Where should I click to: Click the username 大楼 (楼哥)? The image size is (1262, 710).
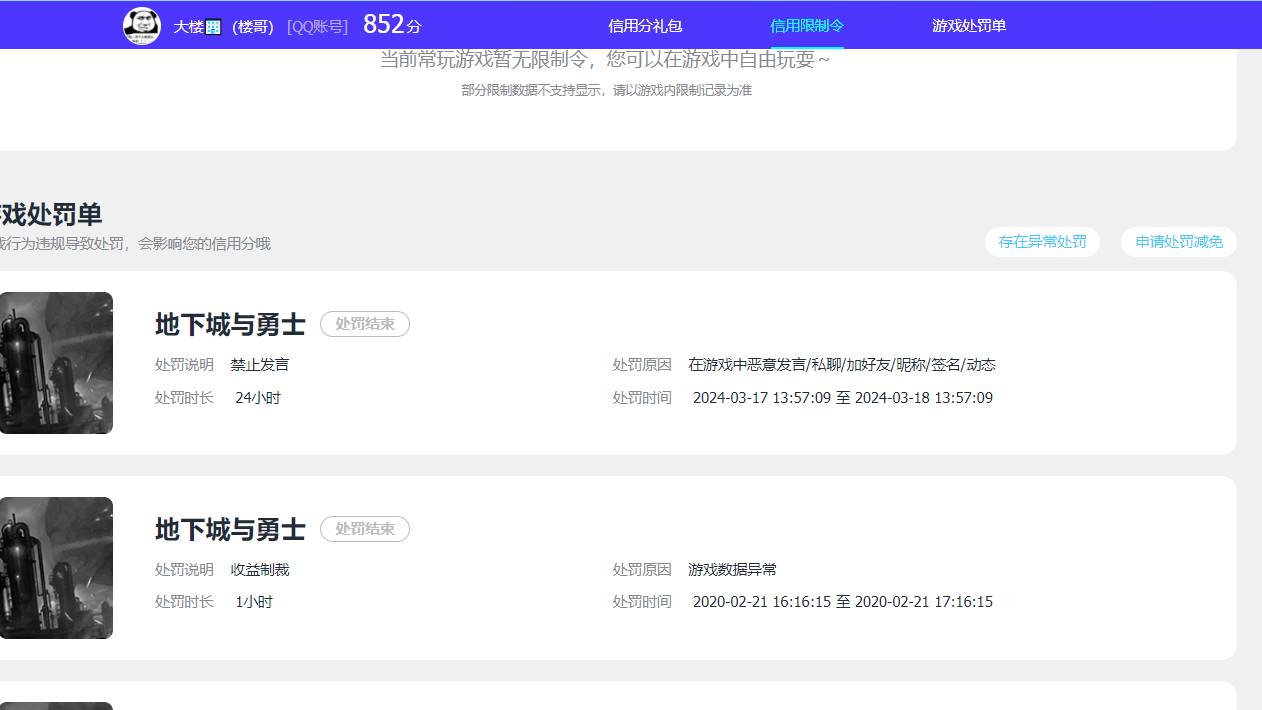tap(224, 27)
